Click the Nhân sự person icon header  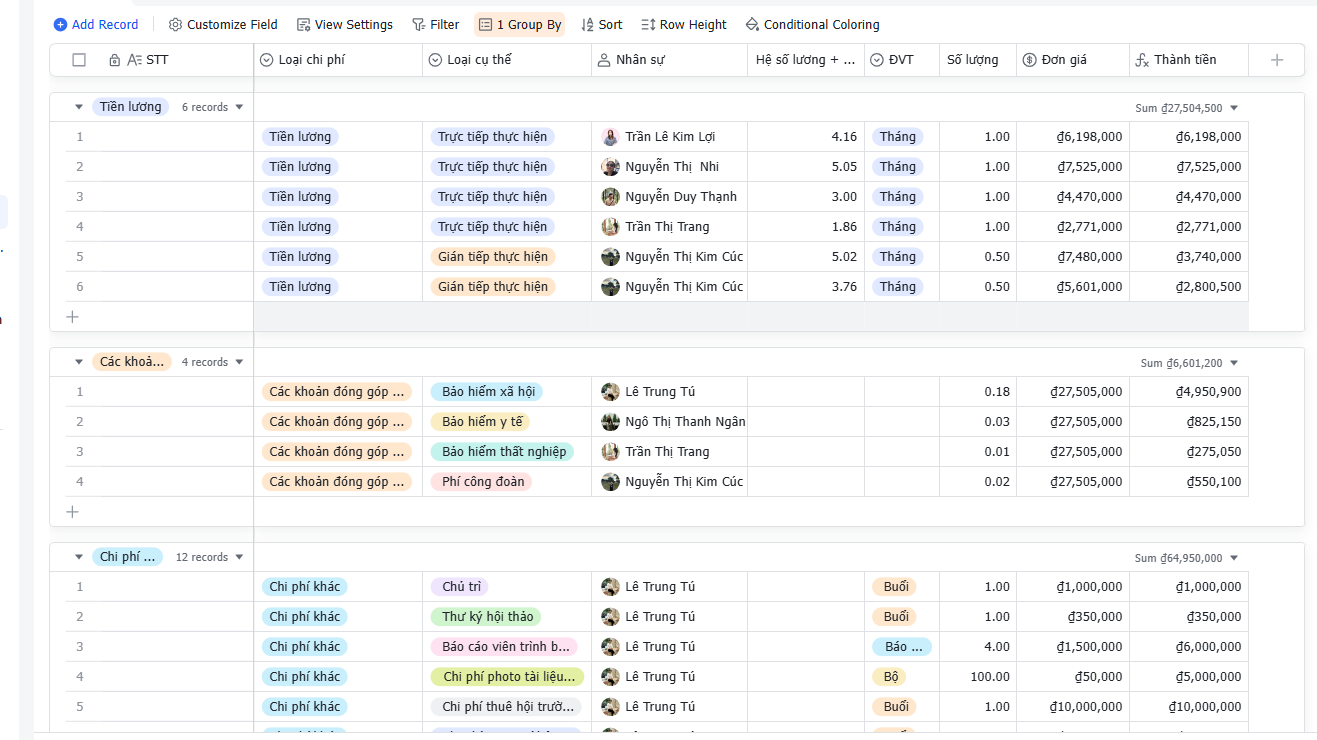point(603,60)
